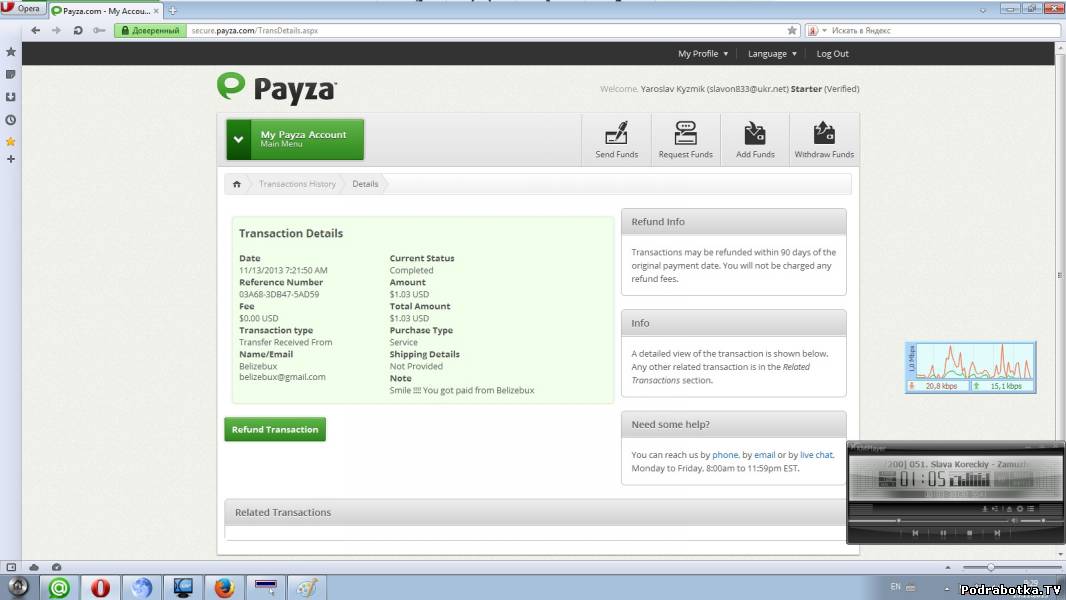Click the Send Funds icon
The image size is (1066, 600).
pos(616,139)
